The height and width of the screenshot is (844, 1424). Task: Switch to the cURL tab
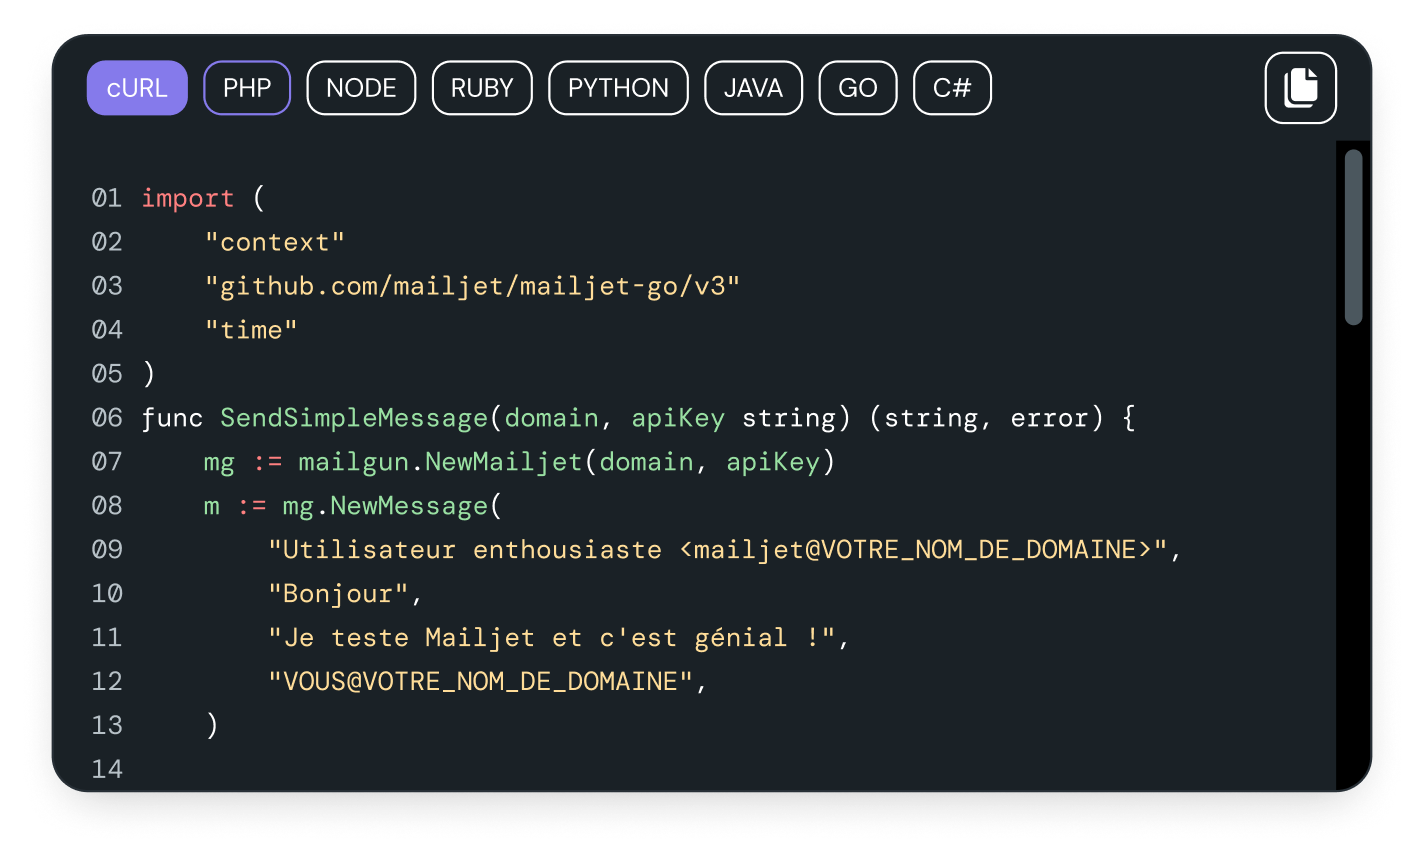click(137, 88)
